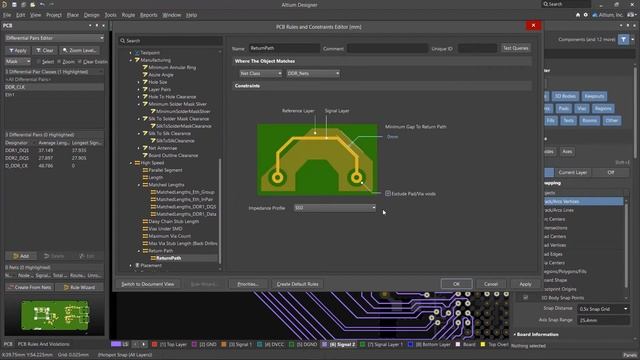Click Switch to Document View button
Screen dimensions: 640x360
click(x=148, y=284)
